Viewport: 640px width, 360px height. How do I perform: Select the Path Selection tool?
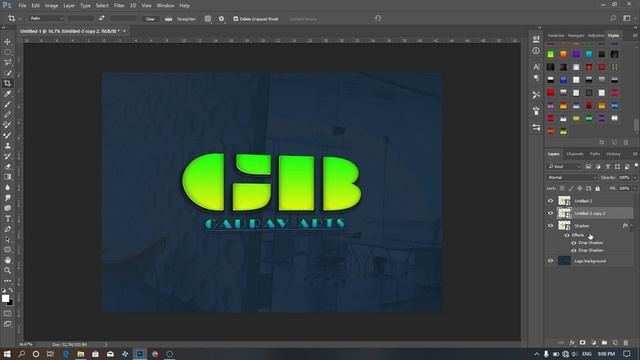pyautogui.click(x=7, y=239)
